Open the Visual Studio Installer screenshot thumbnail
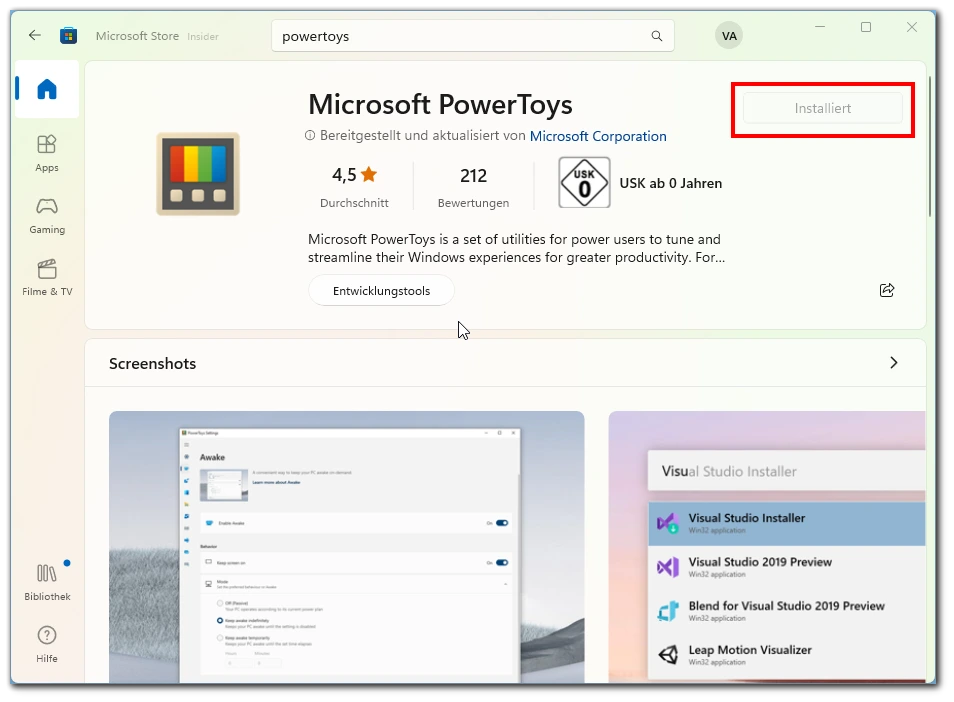954x702 pixels. 767,547
